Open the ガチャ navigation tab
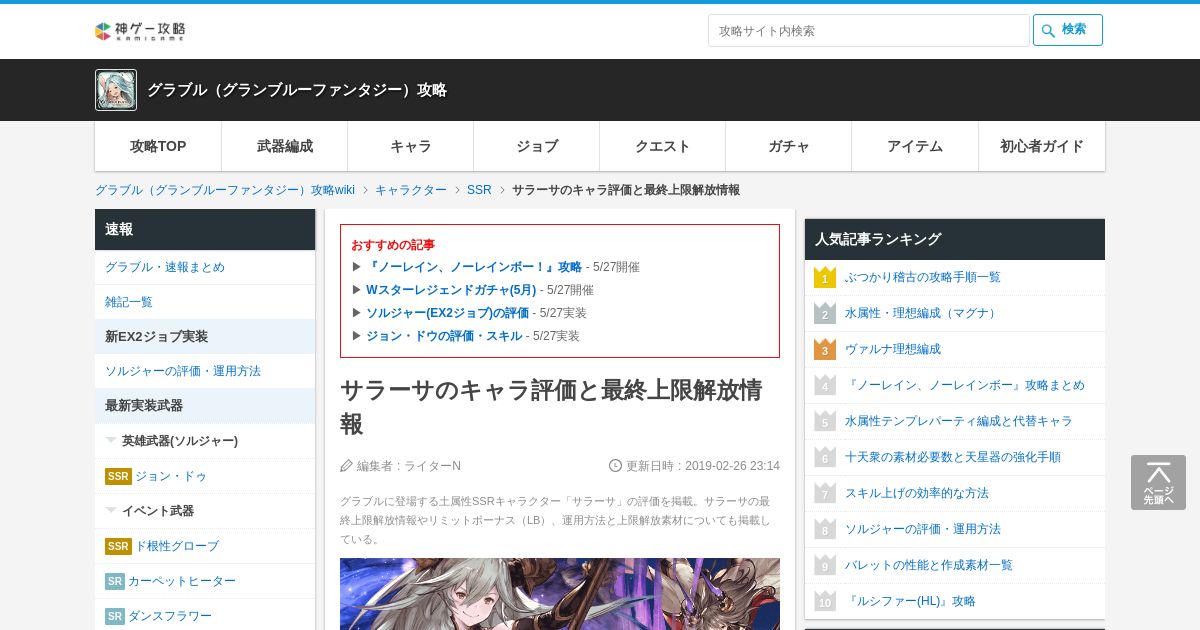1200x630 pixels. (x=789, y=146)
